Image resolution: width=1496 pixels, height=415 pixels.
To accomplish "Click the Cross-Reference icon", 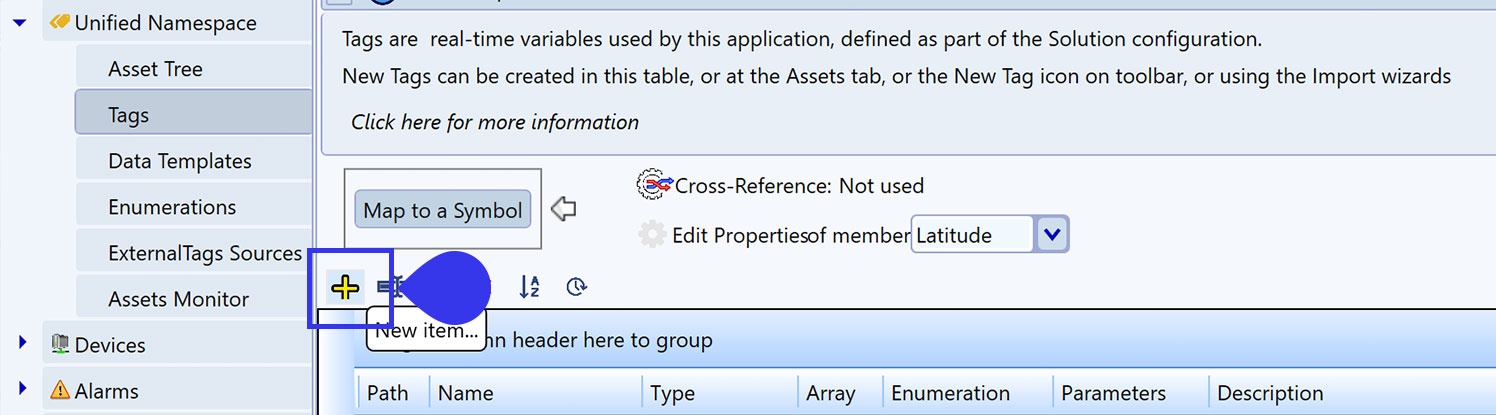I will [x=654, y=185].
